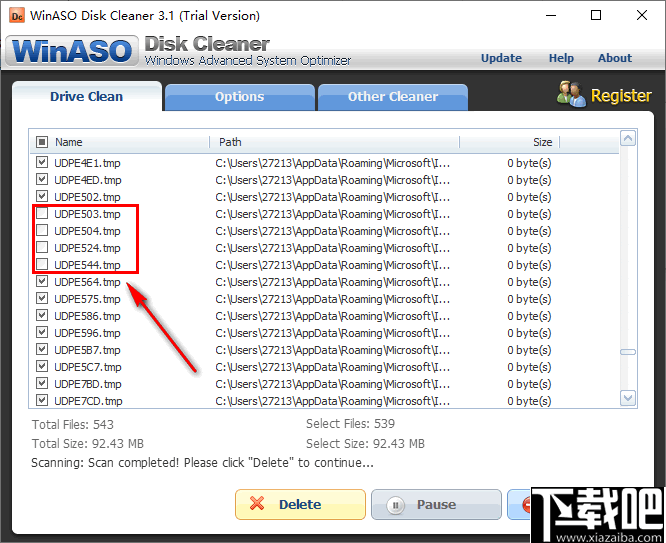This screenshot has height=543, width=666.
Task: Sort list by Name column header
Action: [x=68, y=142]
